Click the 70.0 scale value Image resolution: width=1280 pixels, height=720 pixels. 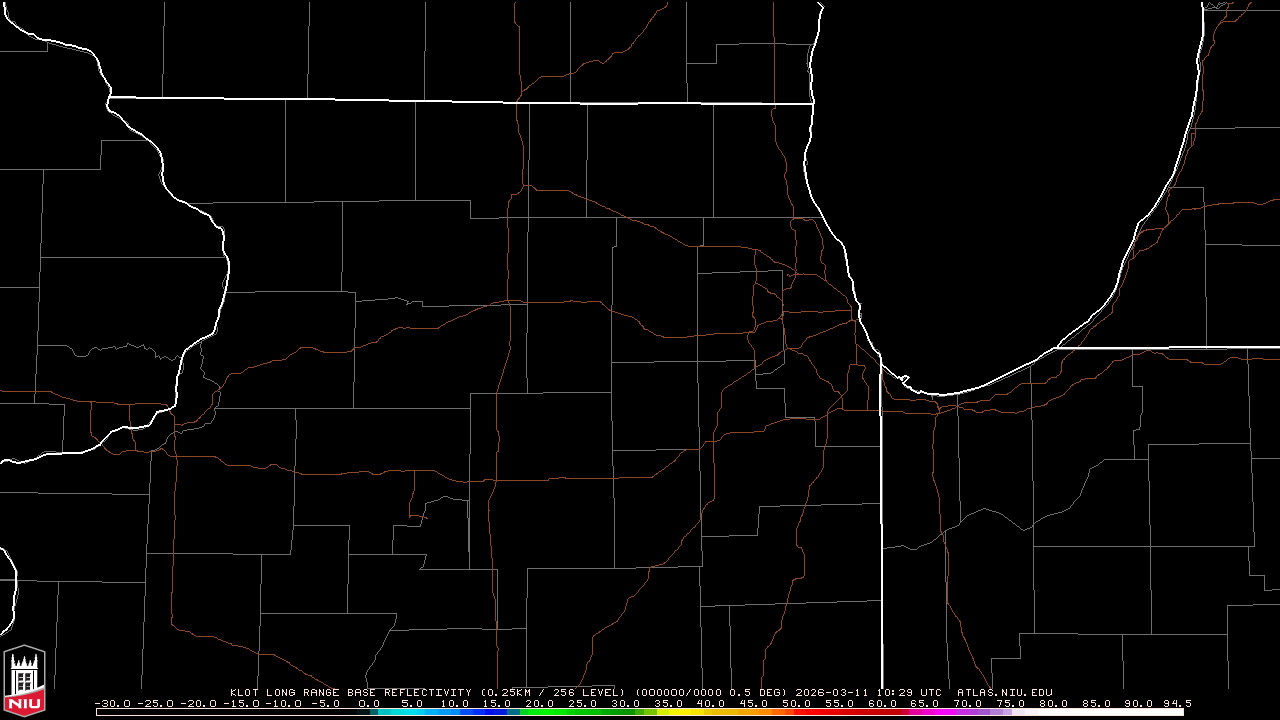click(968, 703)
